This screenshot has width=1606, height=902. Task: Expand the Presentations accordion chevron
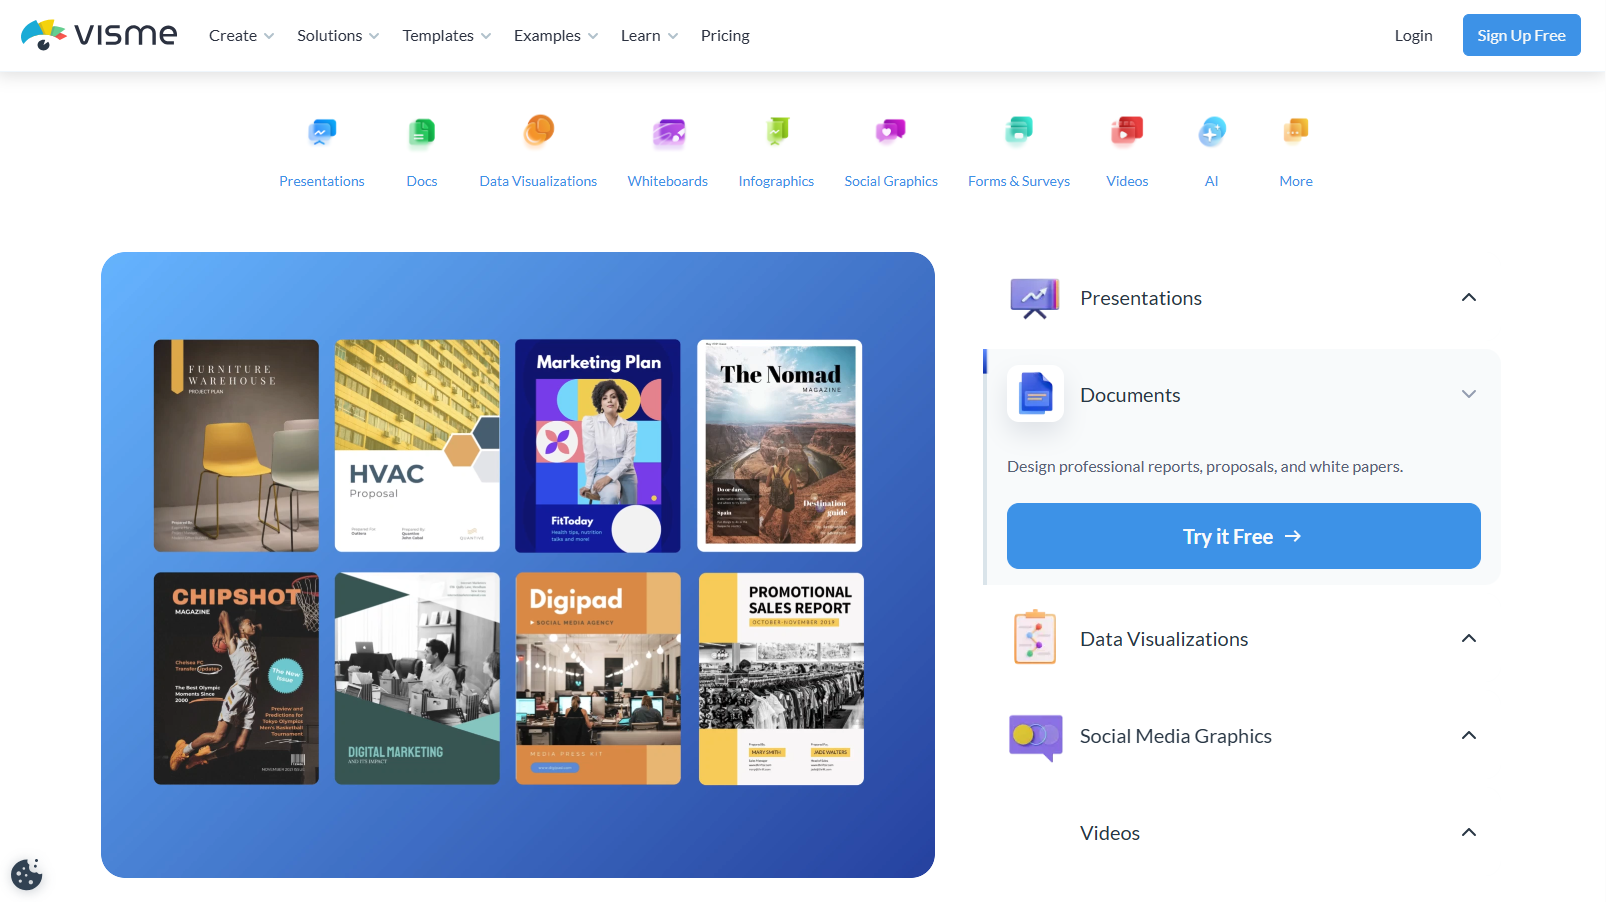point(1469,298)
